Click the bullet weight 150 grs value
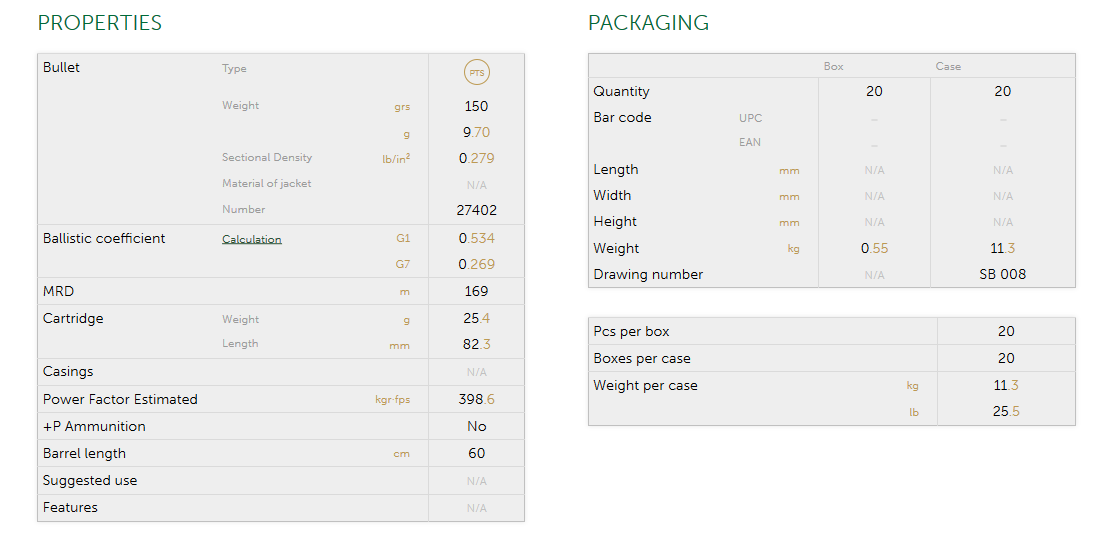This screenshot has width=1096, height=550. 477,106
